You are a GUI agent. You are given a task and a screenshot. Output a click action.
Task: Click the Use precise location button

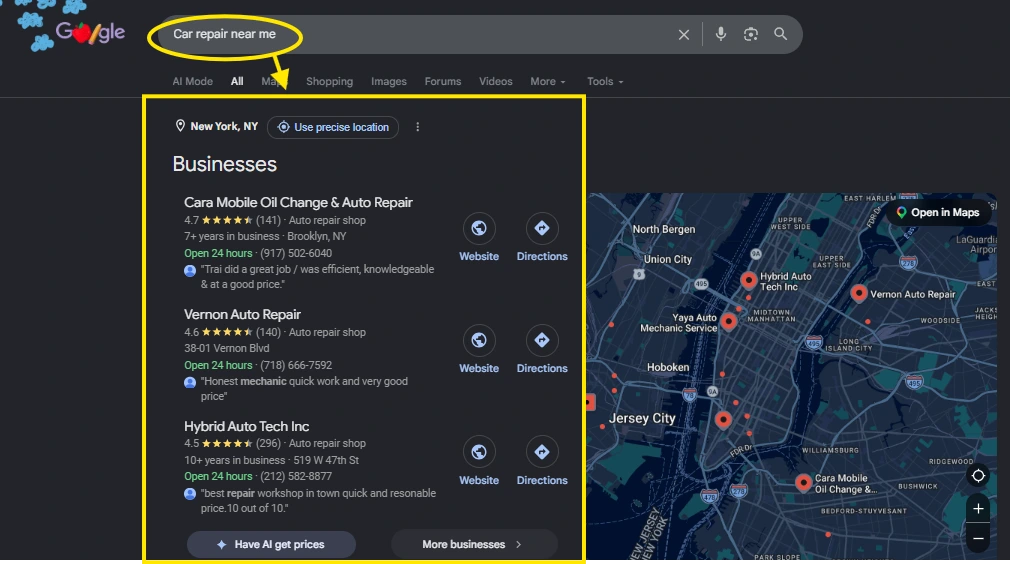click(333, 127)
